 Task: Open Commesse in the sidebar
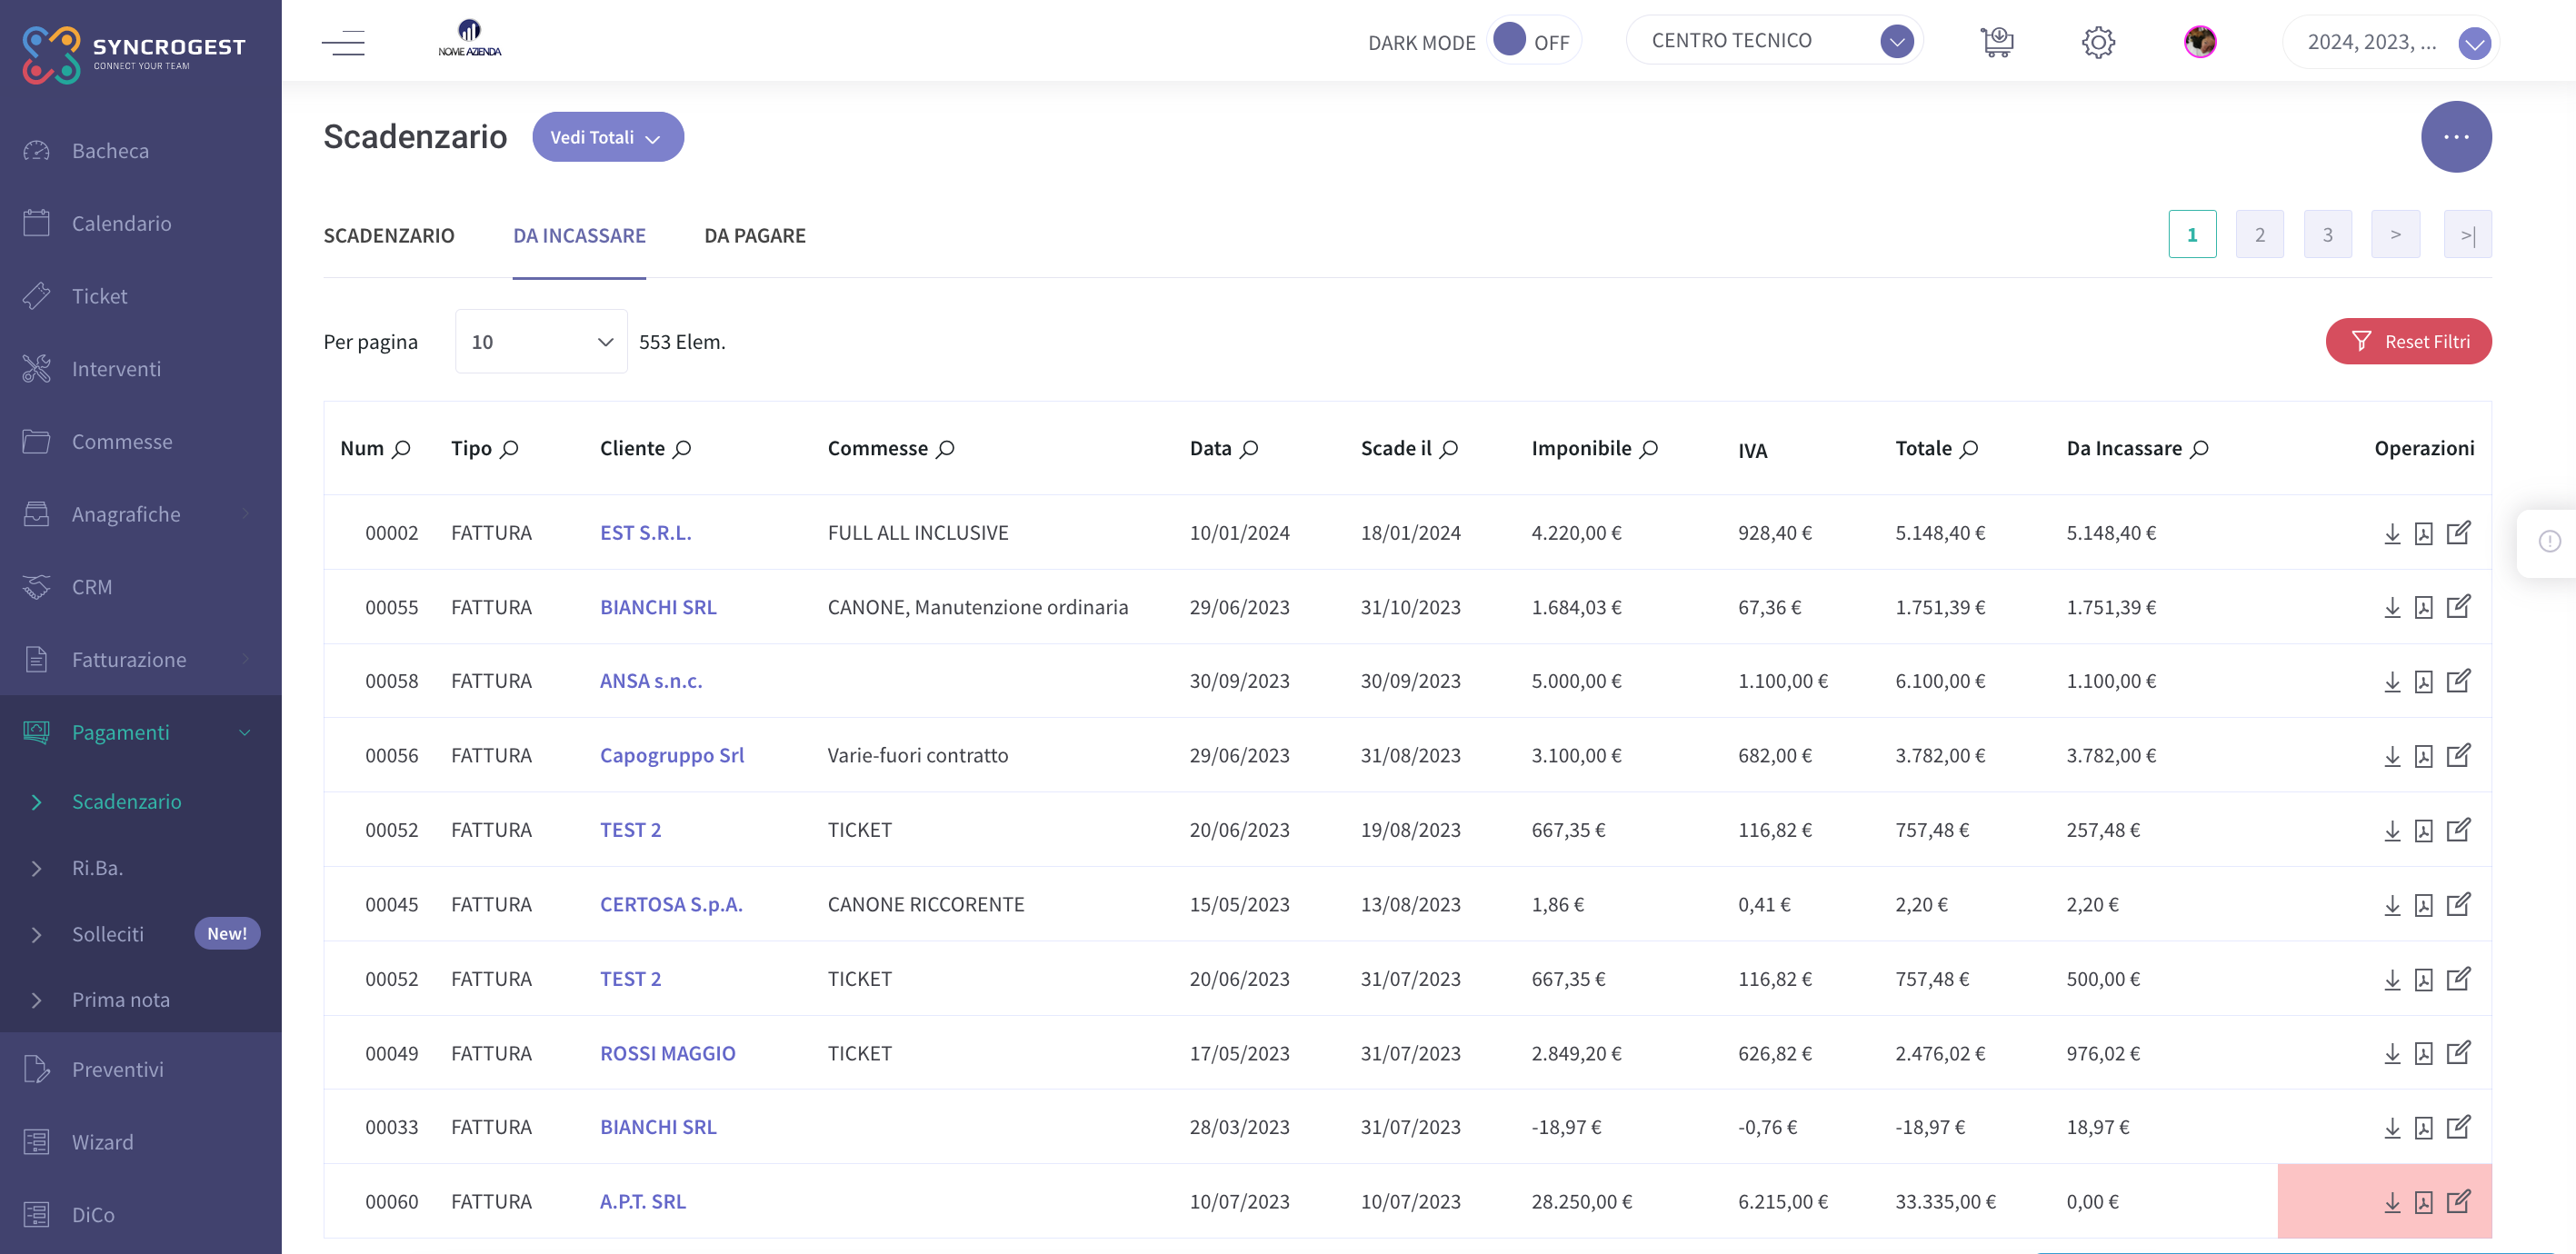click(140, 441)
